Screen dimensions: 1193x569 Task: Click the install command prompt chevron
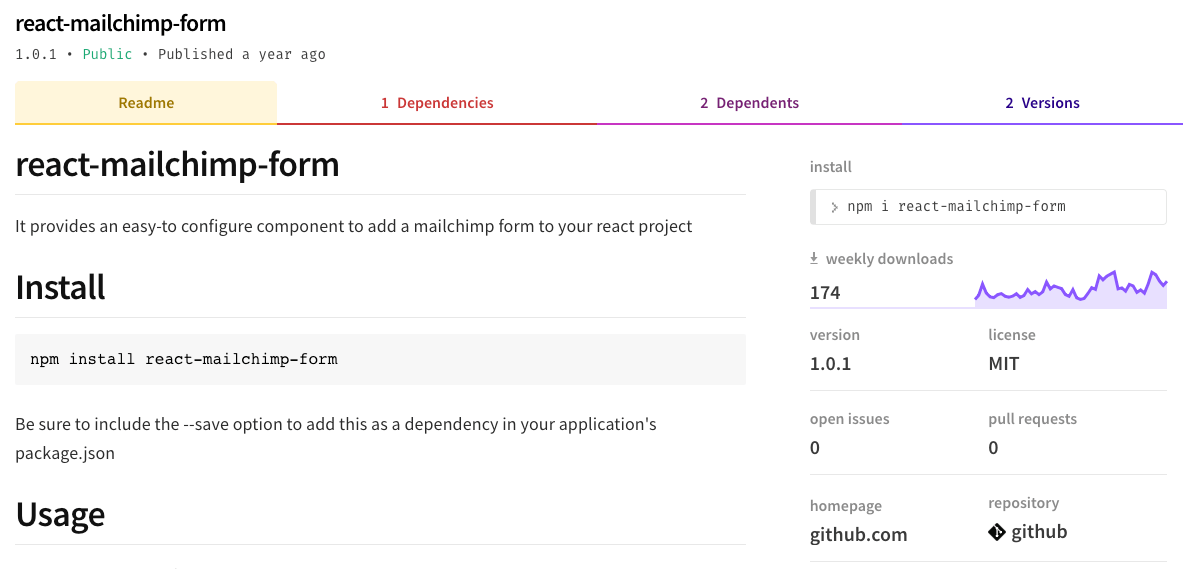(835, 207)
